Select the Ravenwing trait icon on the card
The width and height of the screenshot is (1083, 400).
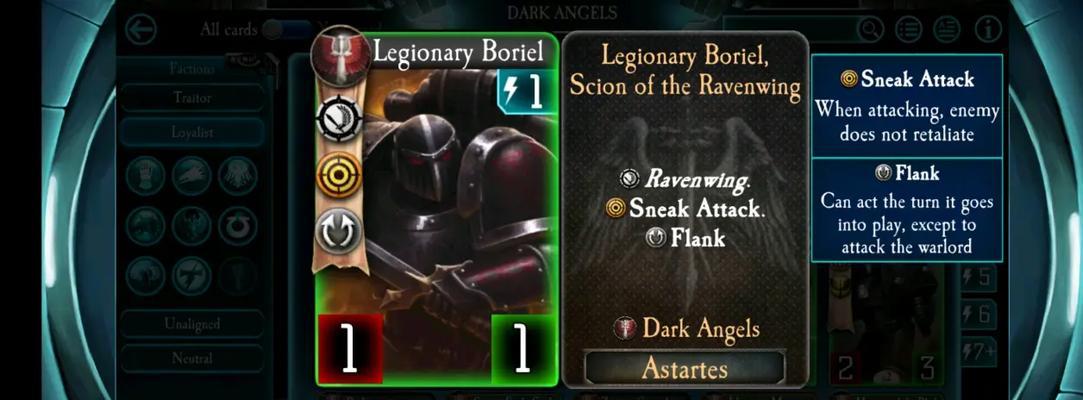(339, 119)
